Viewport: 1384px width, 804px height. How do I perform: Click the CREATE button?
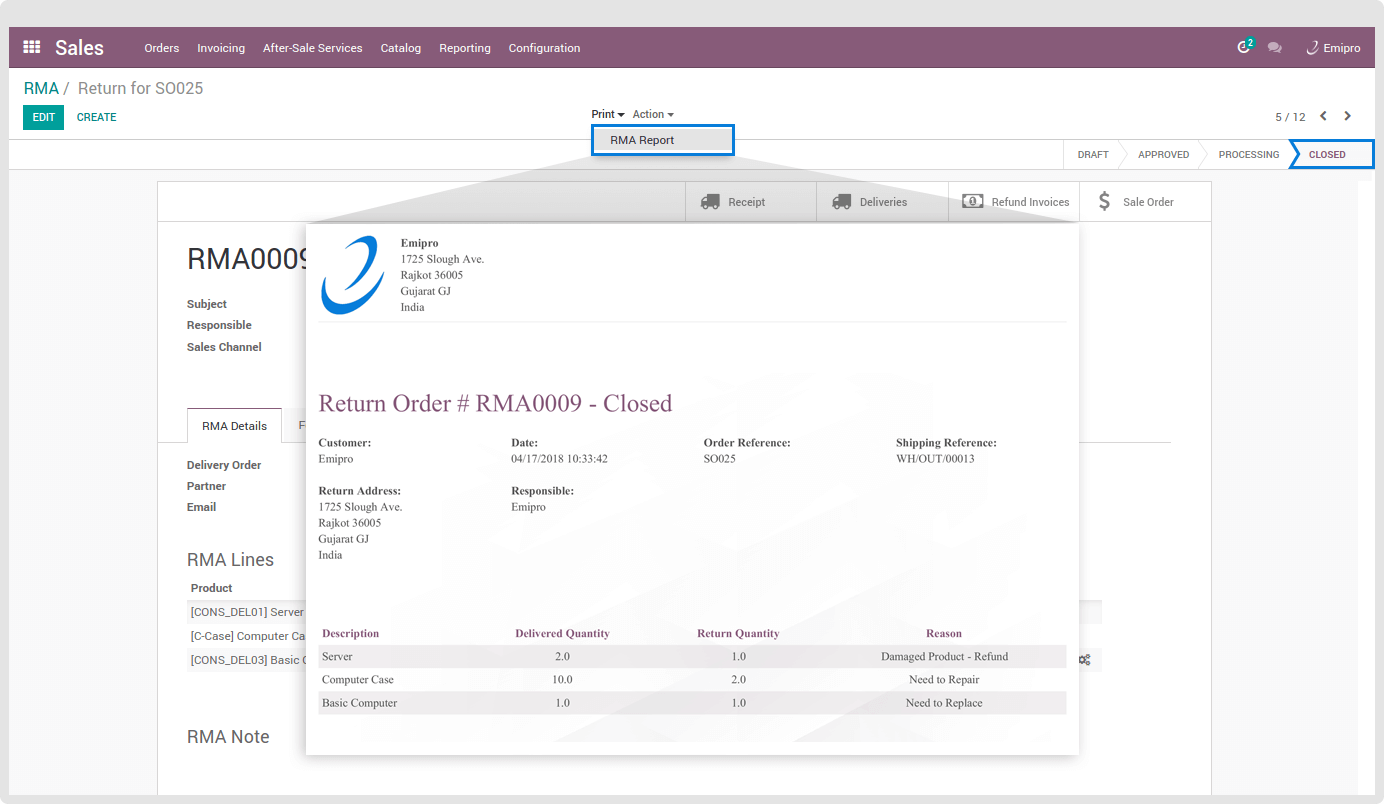97,117
